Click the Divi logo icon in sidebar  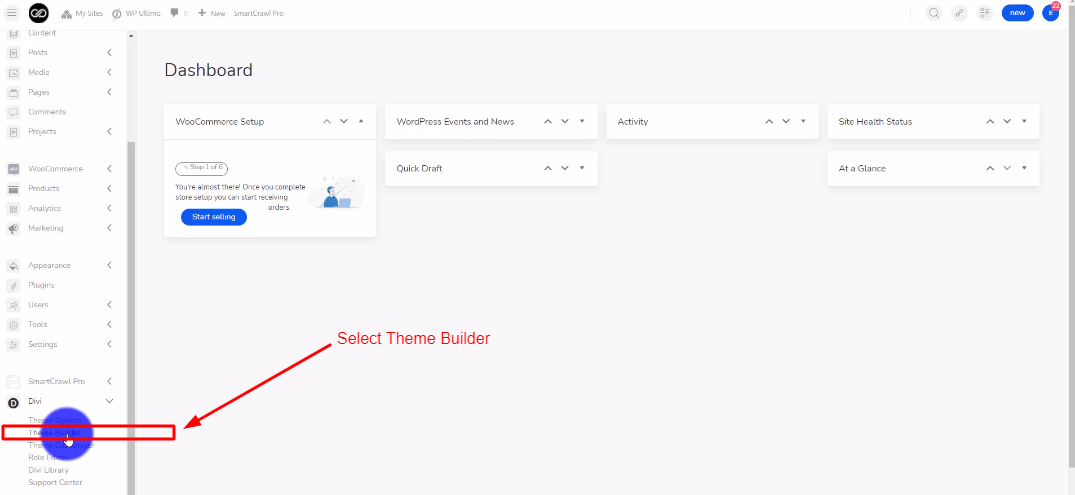coord(13,402)
